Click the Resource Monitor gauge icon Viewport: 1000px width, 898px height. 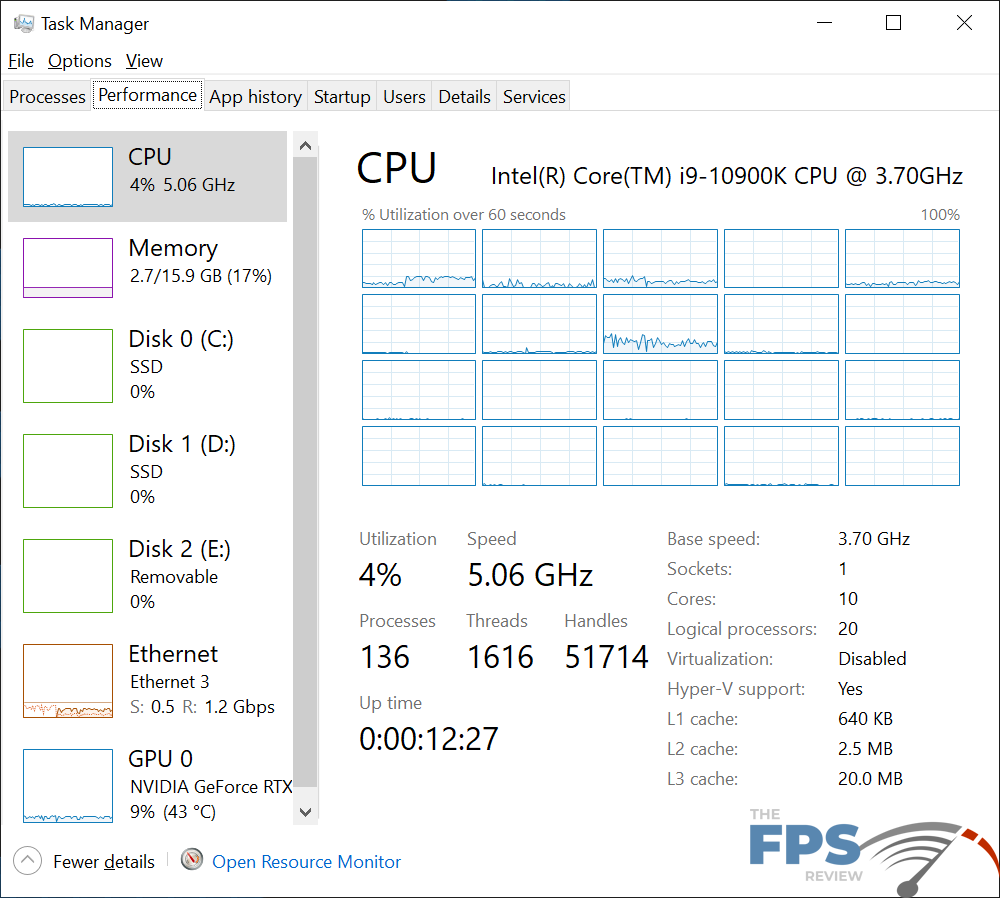[191, 860]
